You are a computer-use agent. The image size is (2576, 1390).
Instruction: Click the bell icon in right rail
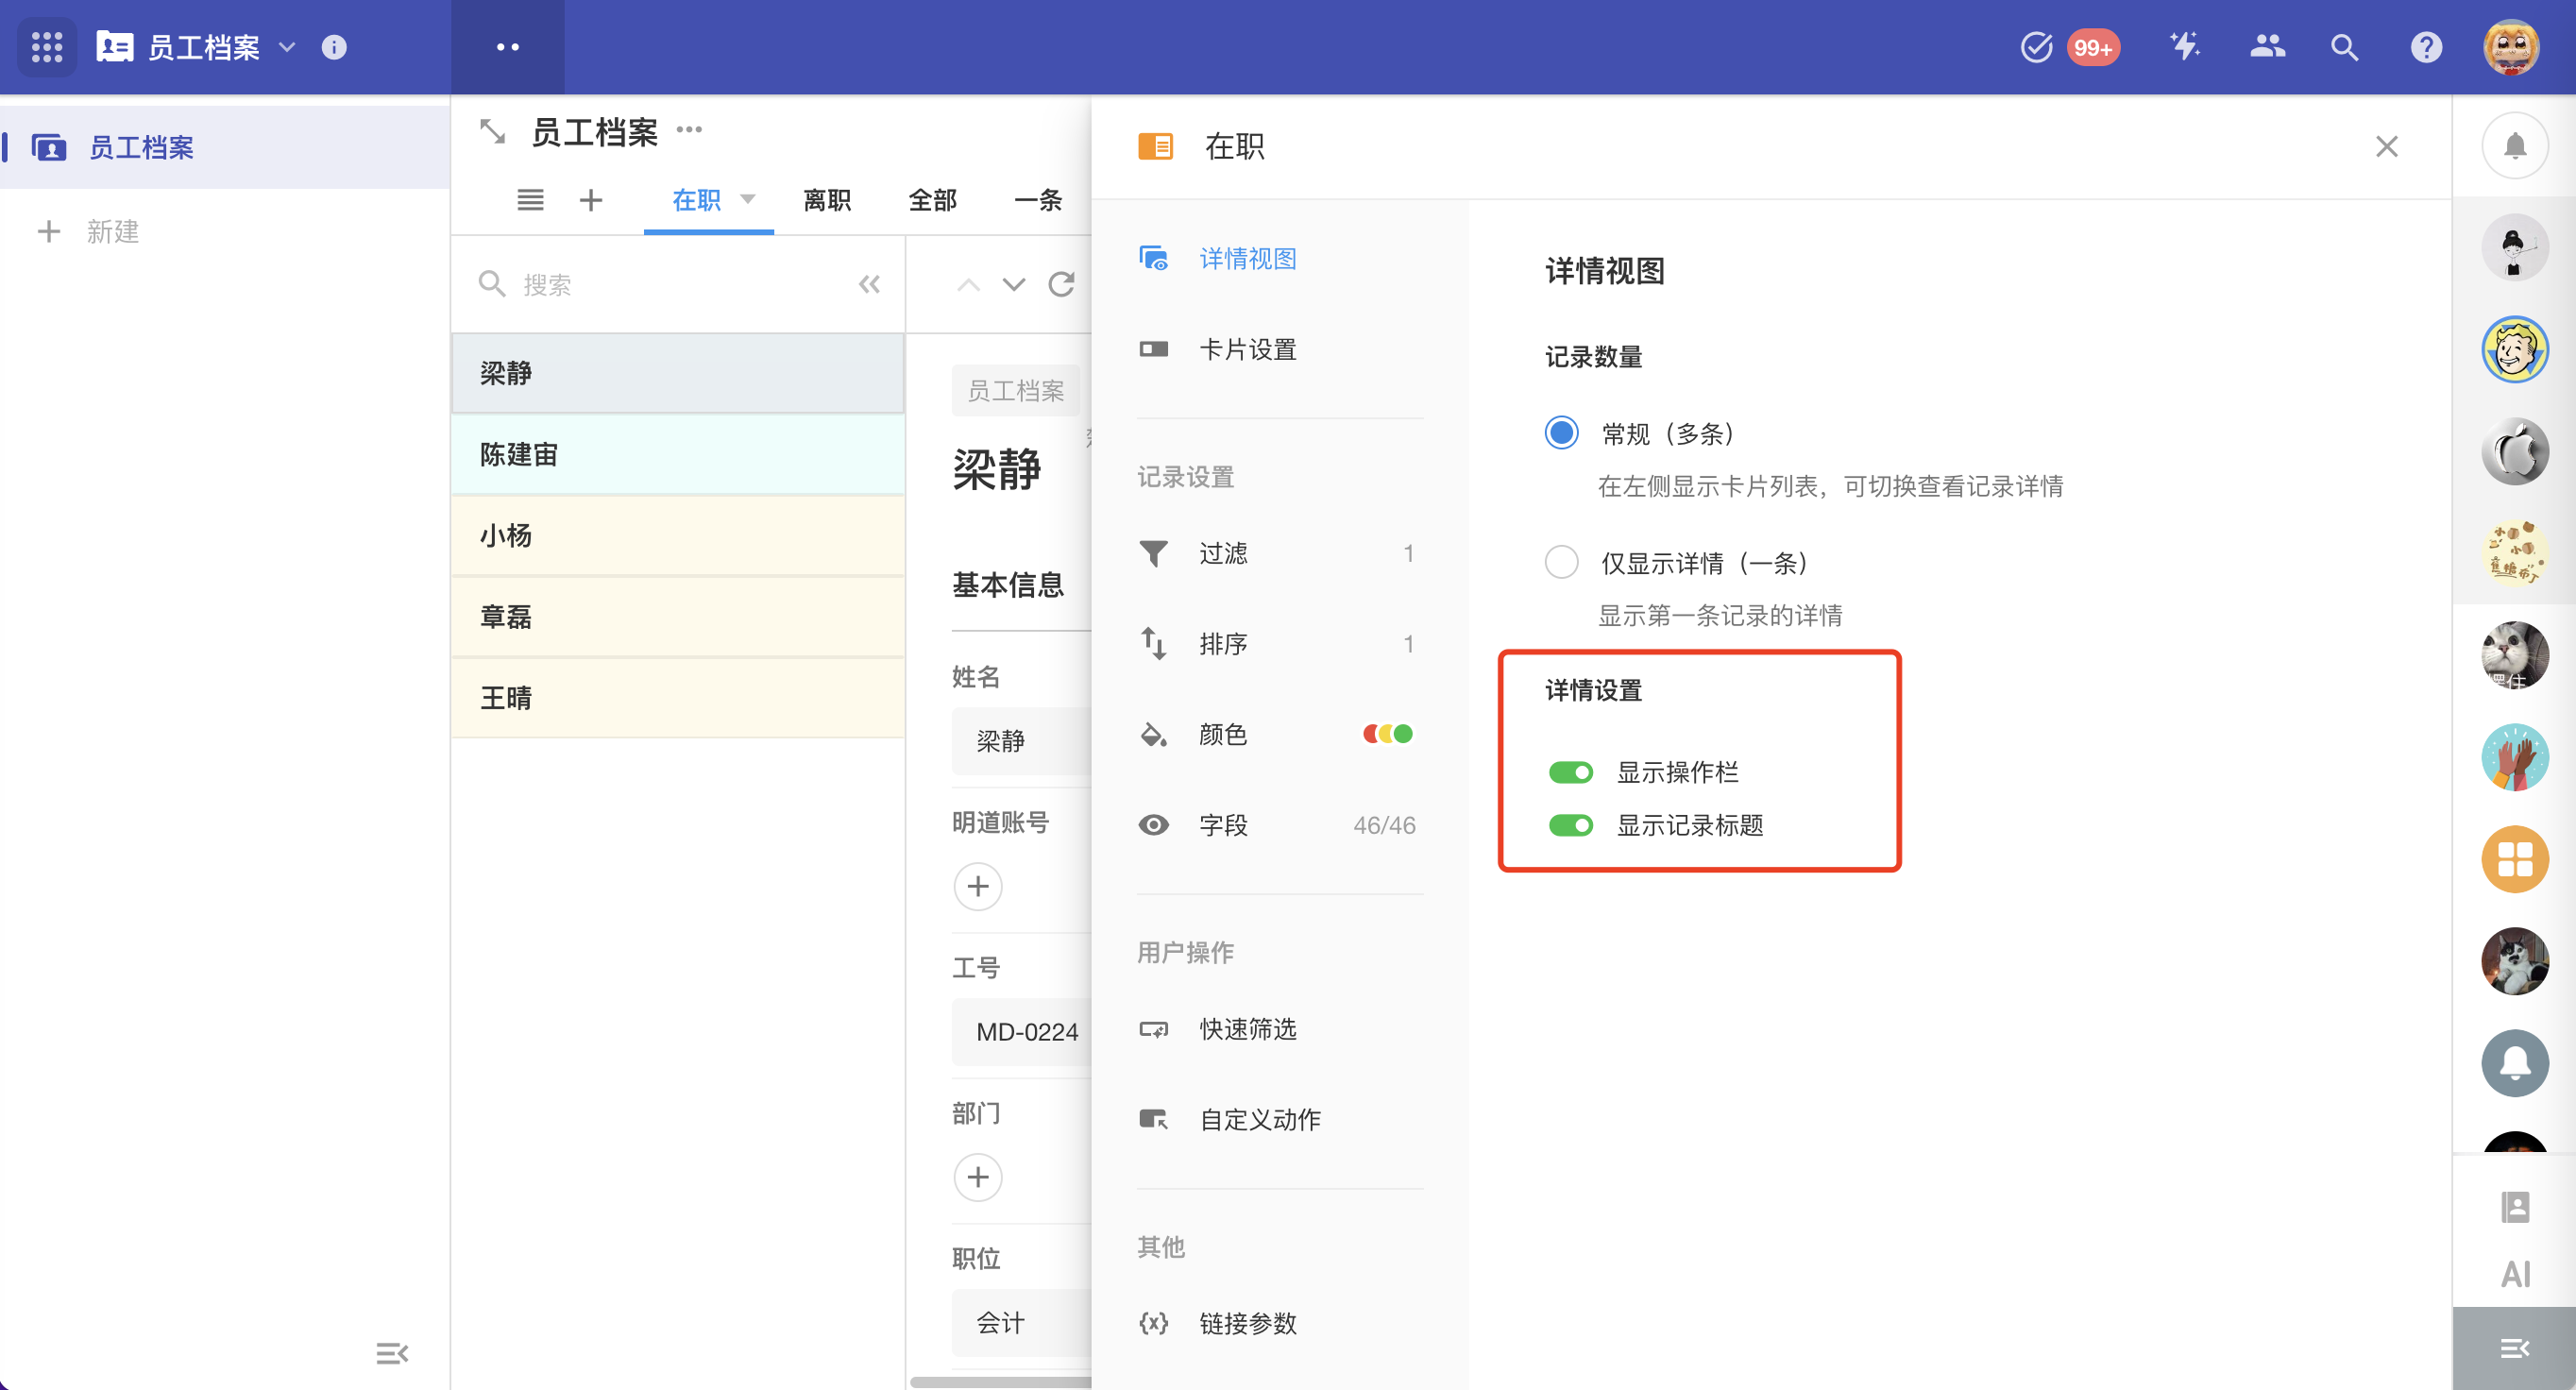pos(2514,146)
